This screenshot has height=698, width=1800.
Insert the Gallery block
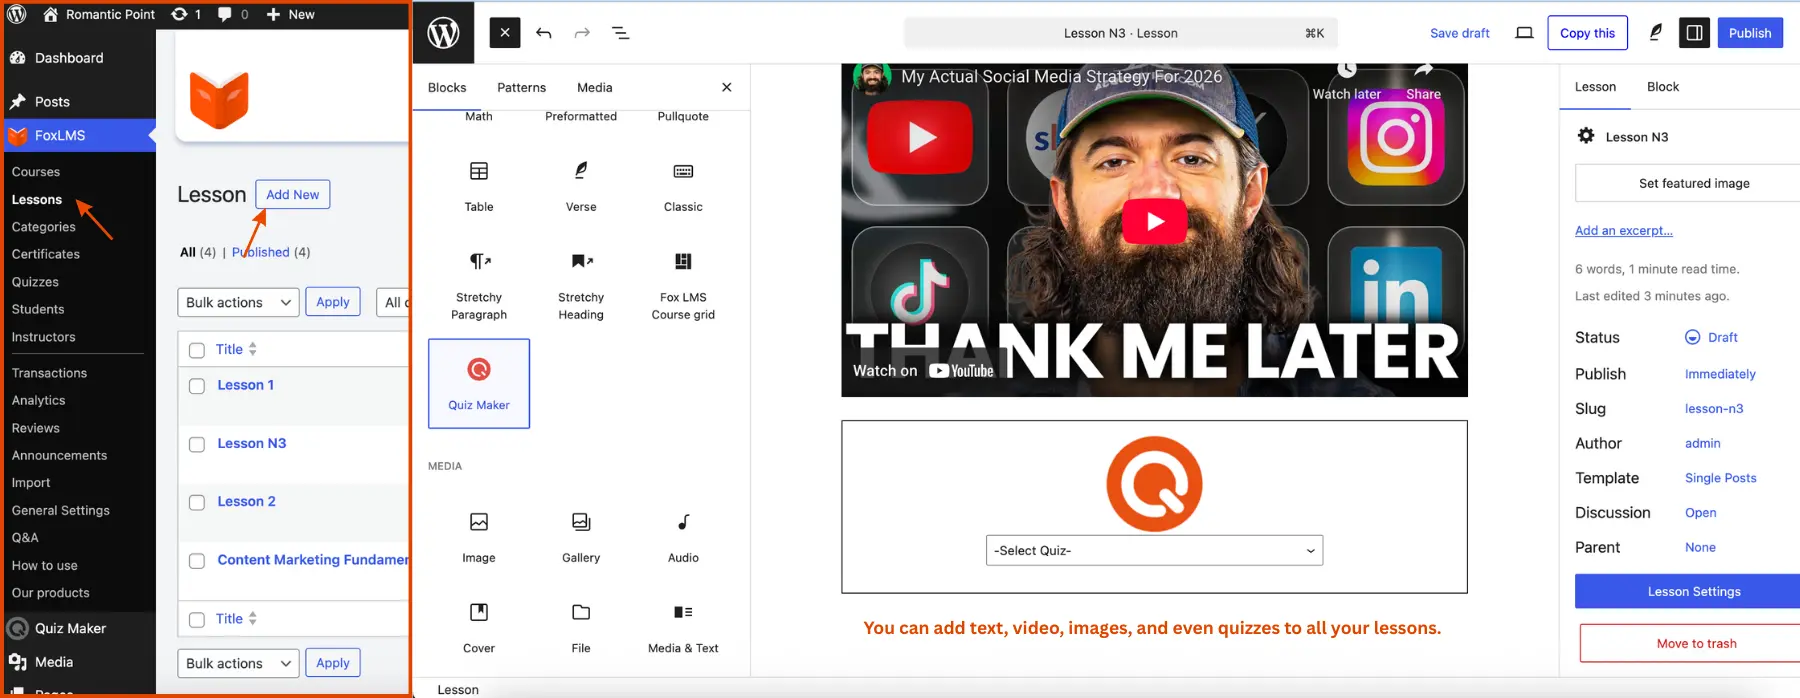pyautogui.click(x=581, y=536)
